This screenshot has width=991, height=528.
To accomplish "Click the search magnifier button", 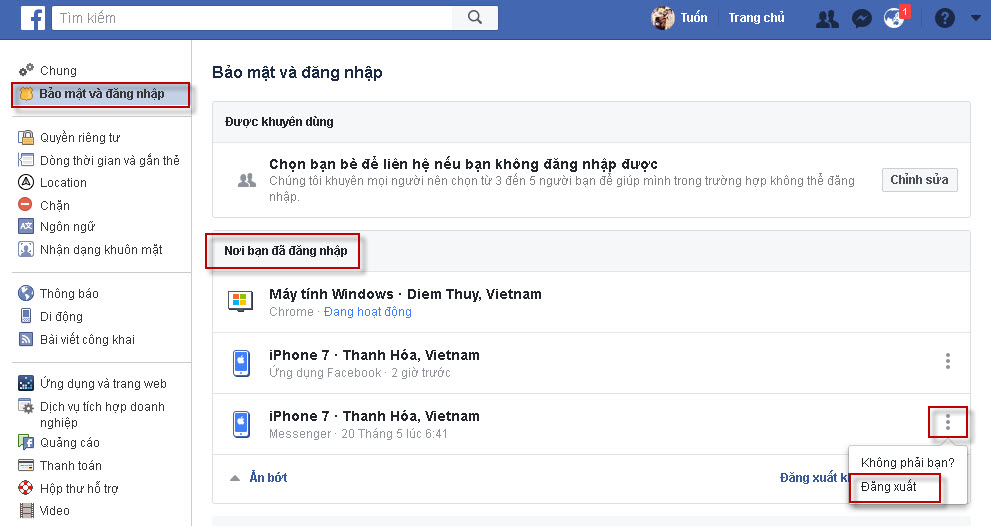I will click(x=475, y=18).
